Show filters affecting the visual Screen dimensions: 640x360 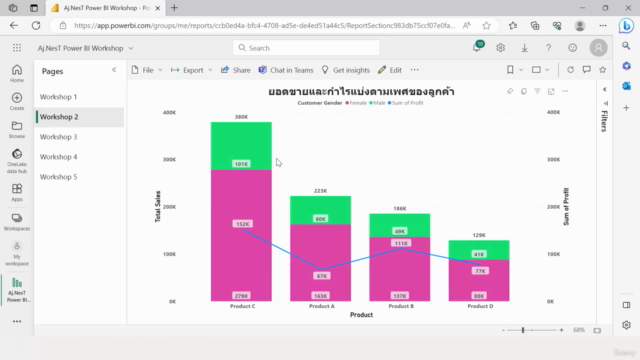[537, 91]
